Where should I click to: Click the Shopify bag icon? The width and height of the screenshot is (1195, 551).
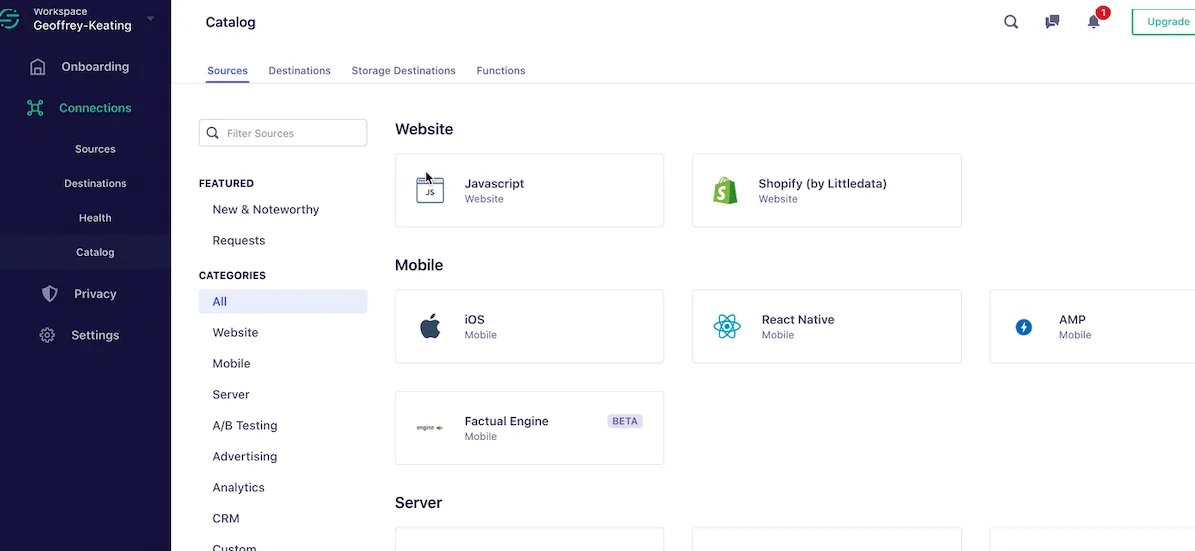[x=725, y=191]
